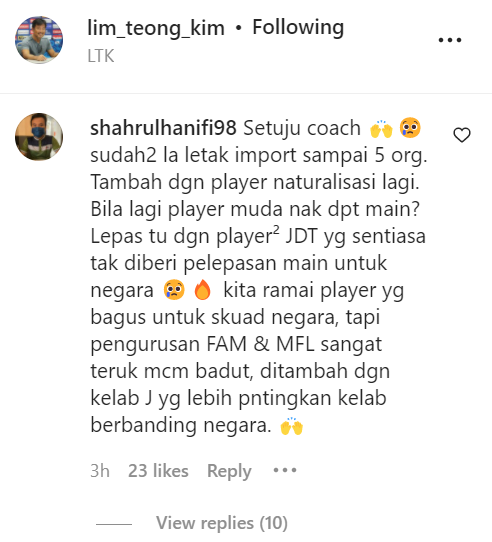492x542 pixels.
Task: Select the LTK location subtitle
Action: pyautogui.click(x=101, y=56)
